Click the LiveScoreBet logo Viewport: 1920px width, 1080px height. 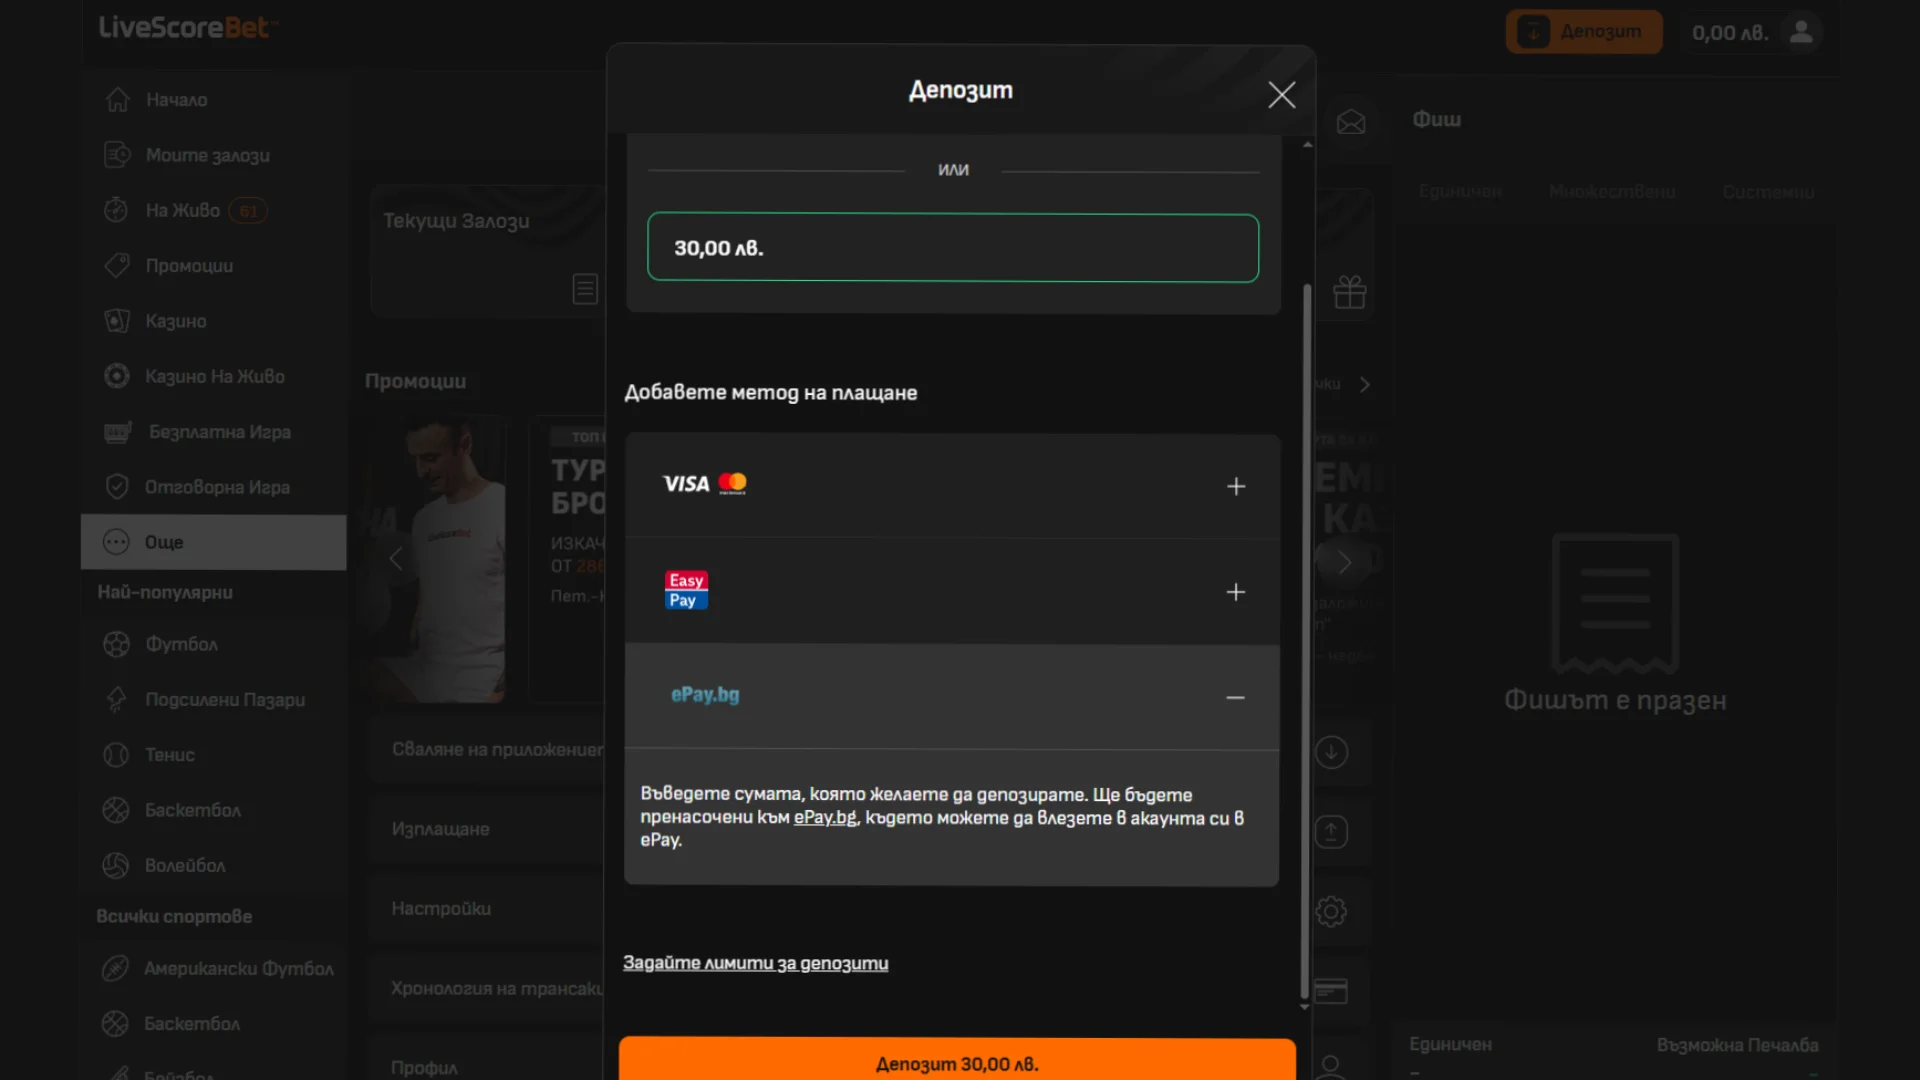click(188, 28)
